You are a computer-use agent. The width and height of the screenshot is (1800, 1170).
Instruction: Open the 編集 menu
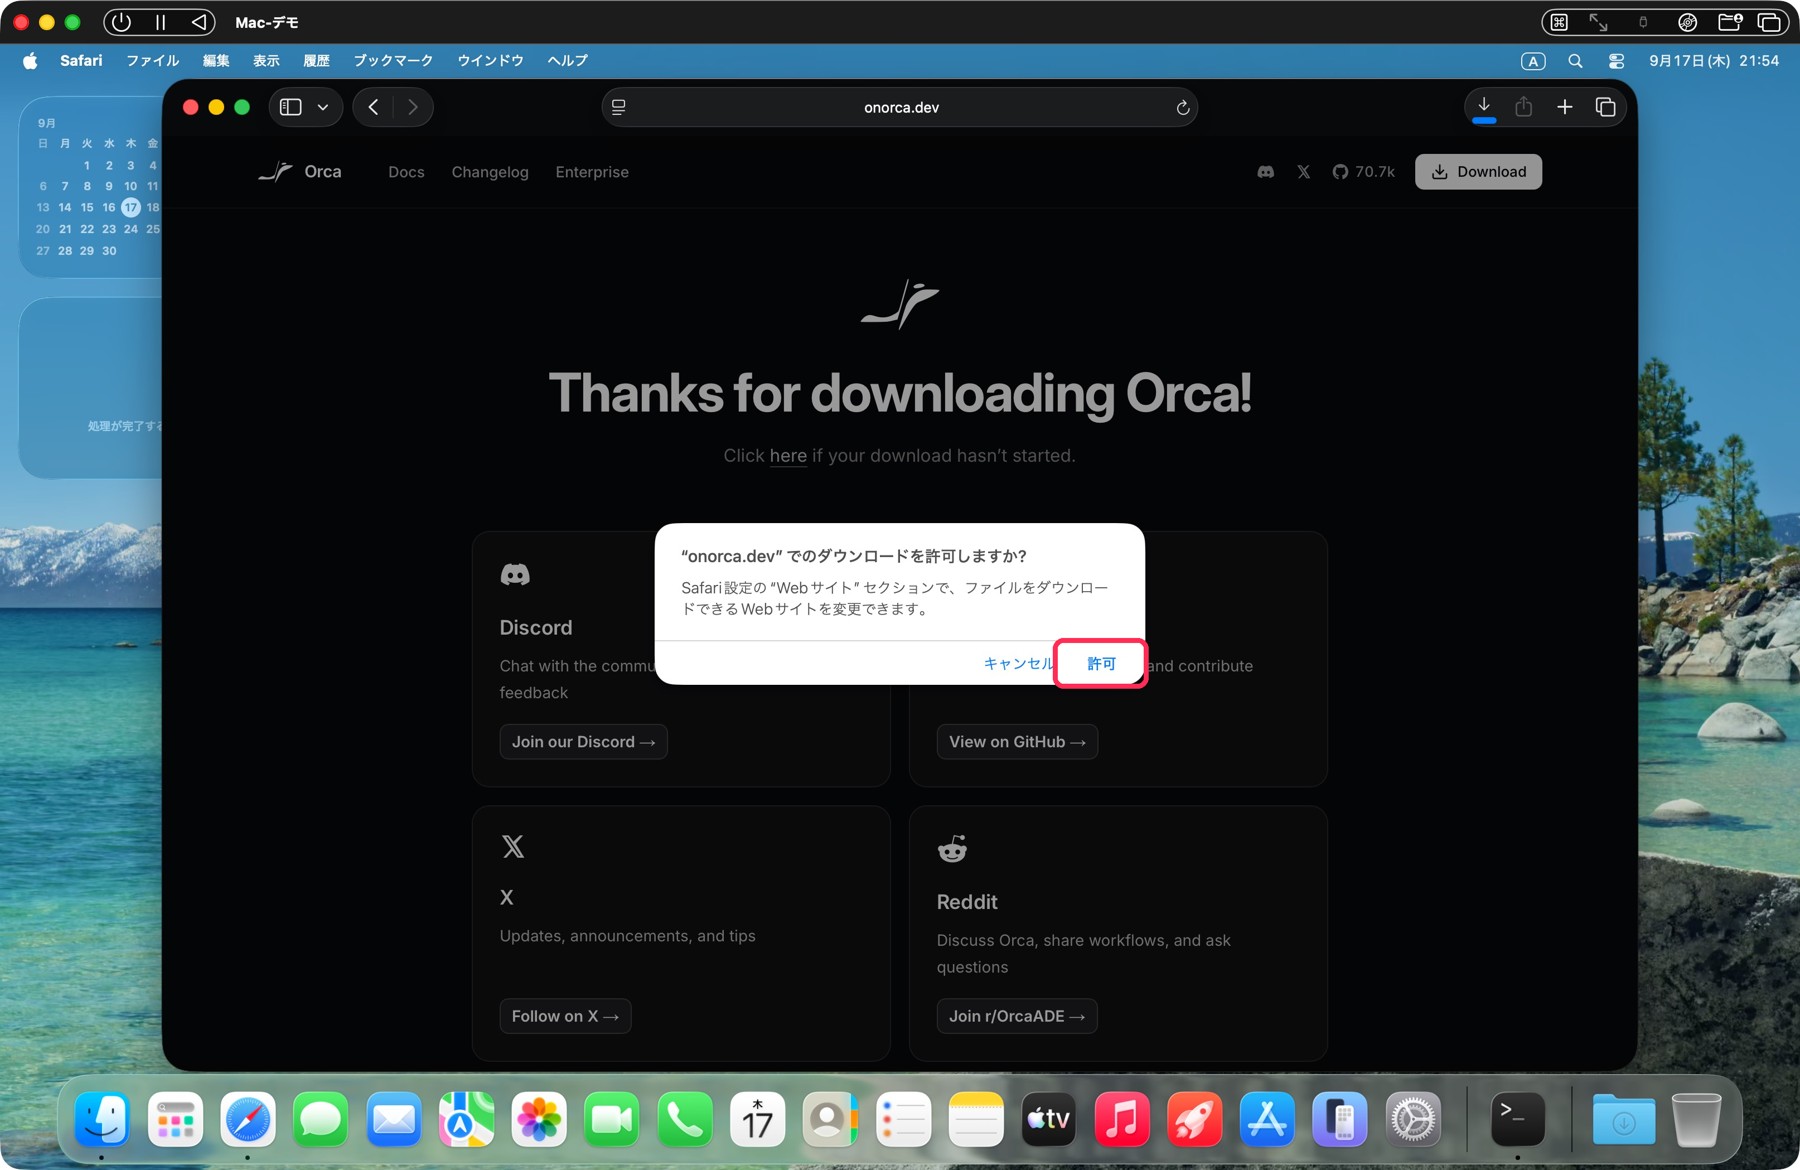tap(216, 61)
